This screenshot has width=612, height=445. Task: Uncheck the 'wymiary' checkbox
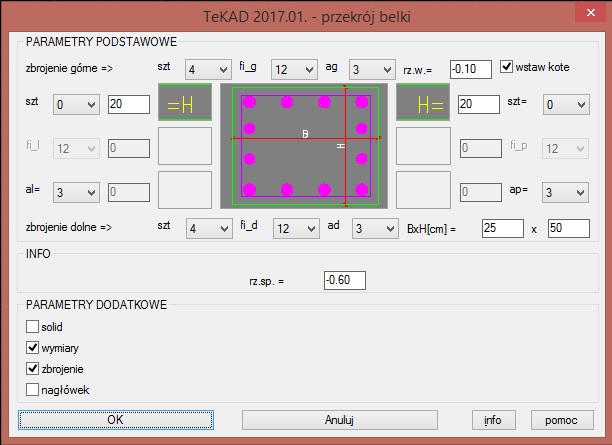(32, 347)
